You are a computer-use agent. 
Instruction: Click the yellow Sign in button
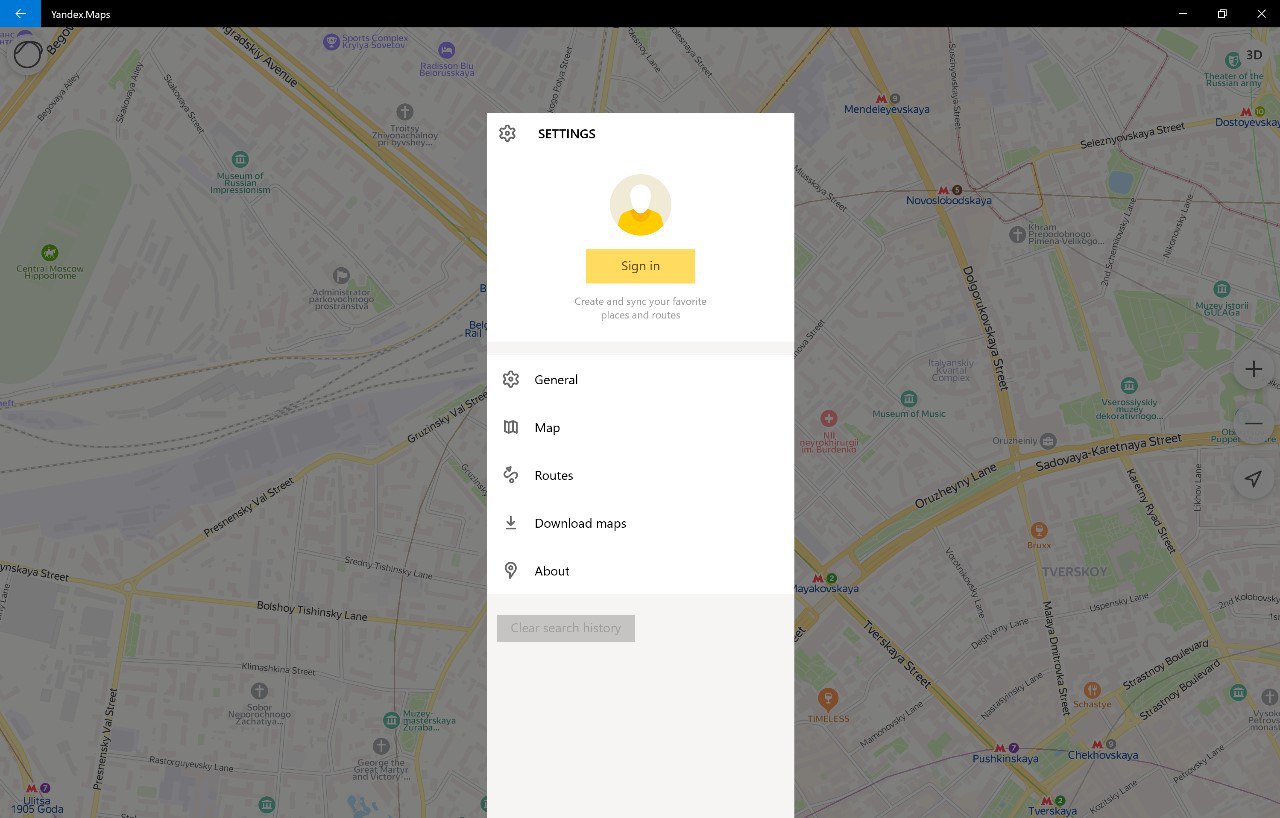coord(640,266)
